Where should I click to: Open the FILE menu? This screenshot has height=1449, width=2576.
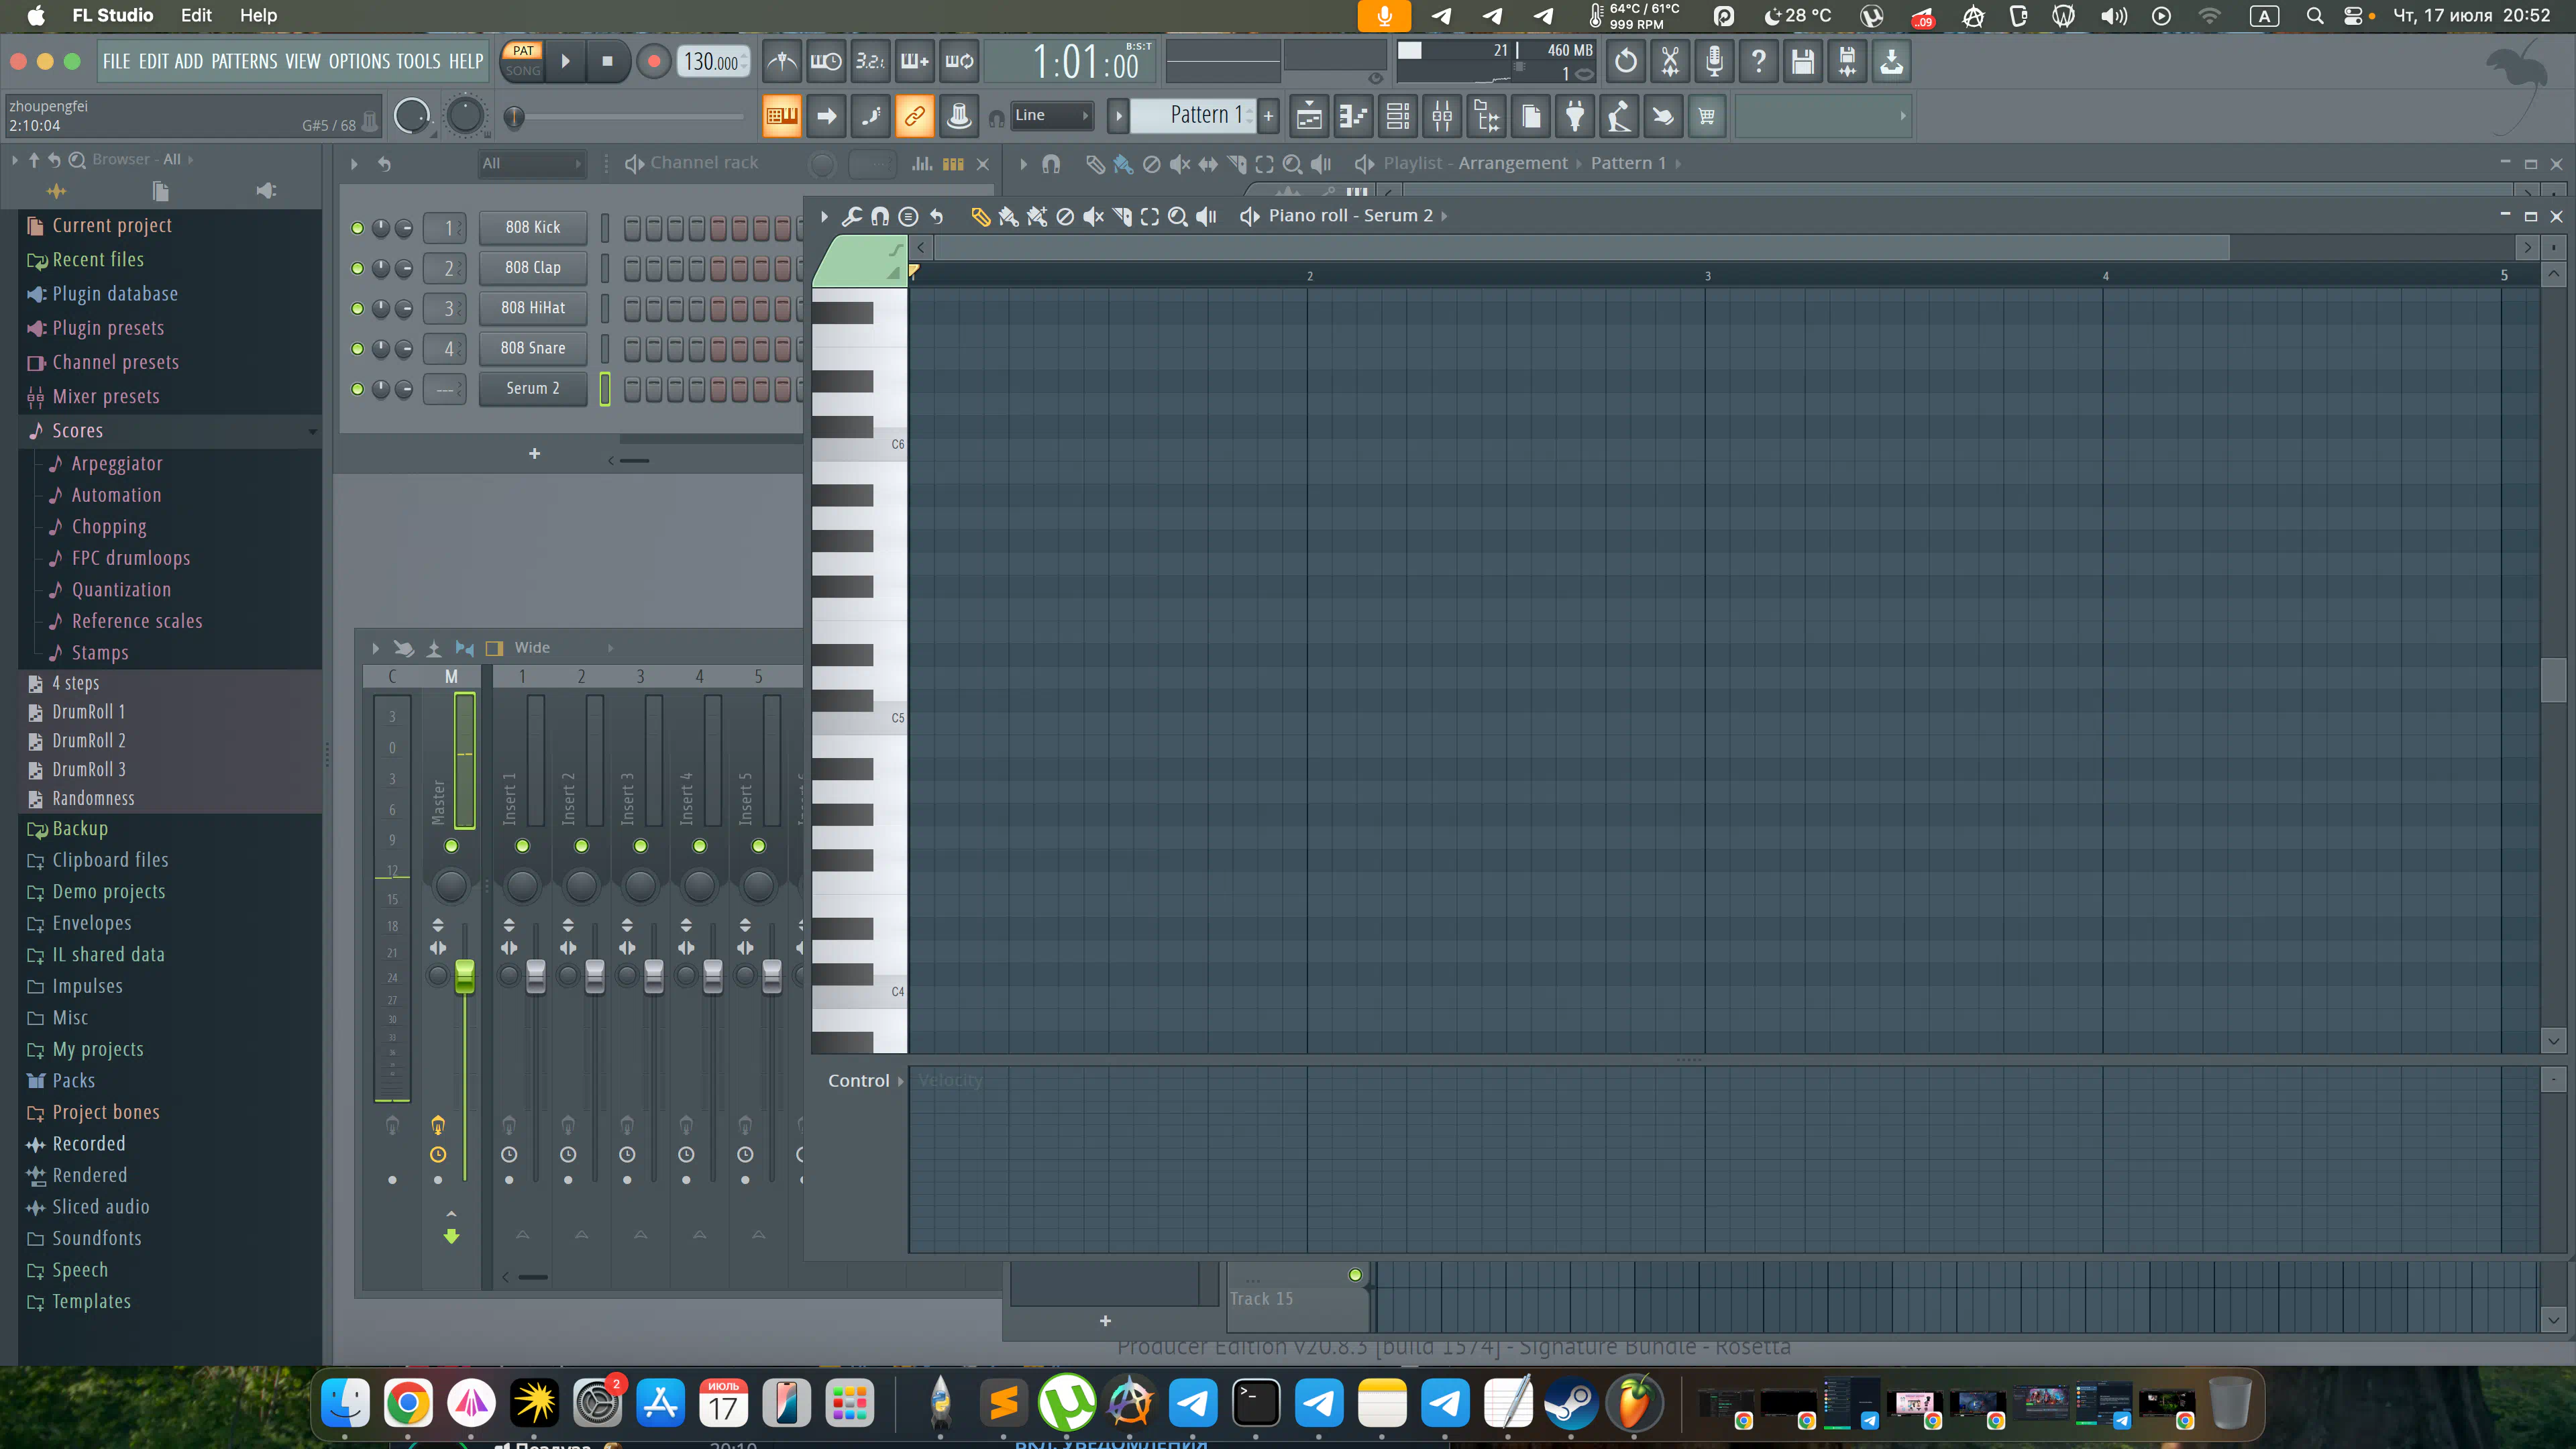coord(116,61)
